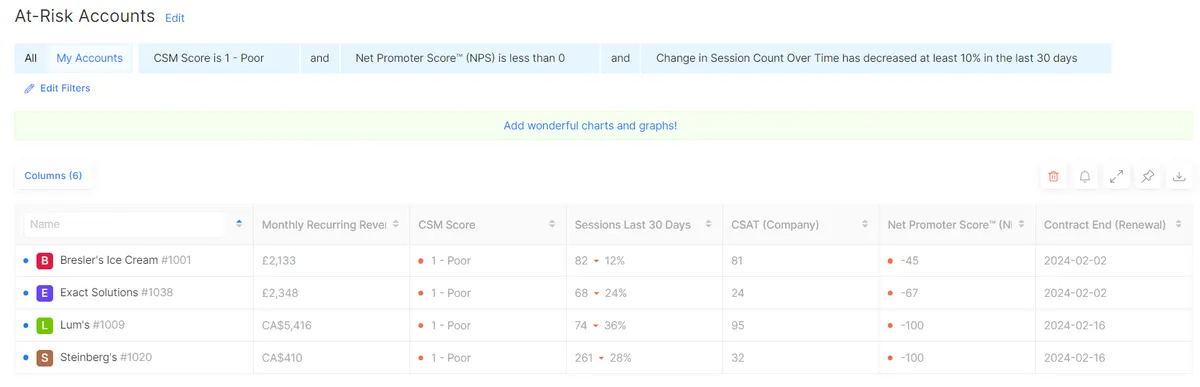Open the Change in Session Count filter
Viewport: 1200px width, 387px height.
point(876,58)
